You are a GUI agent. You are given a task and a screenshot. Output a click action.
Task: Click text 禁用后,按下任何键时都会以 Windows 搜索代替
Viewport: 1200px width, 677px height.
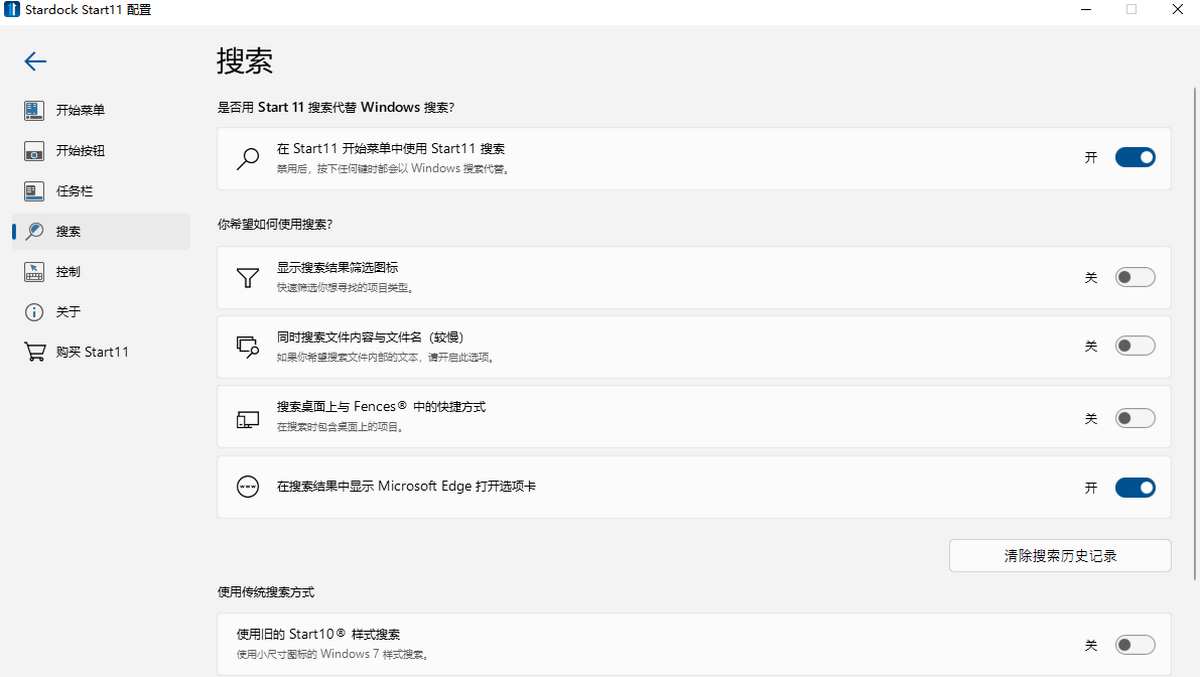tap(393, 169)
